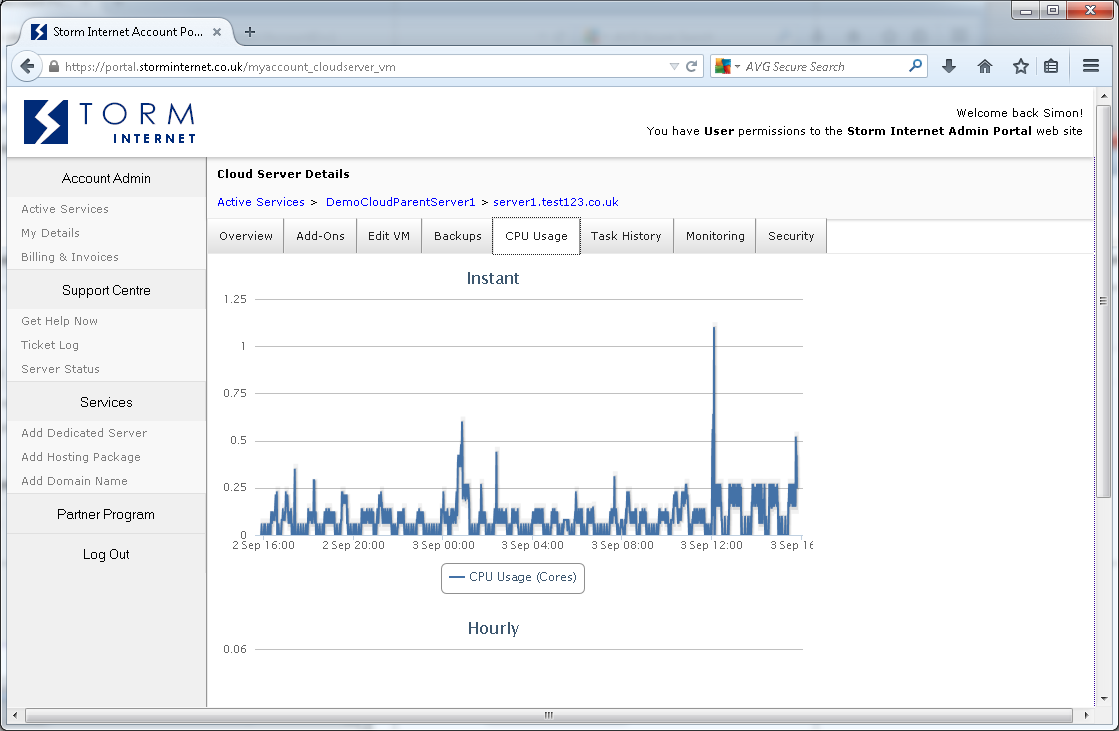Go to the browser home page
Image resolution: width=1119 pixels, height=731 pixels.
[984, 65]
